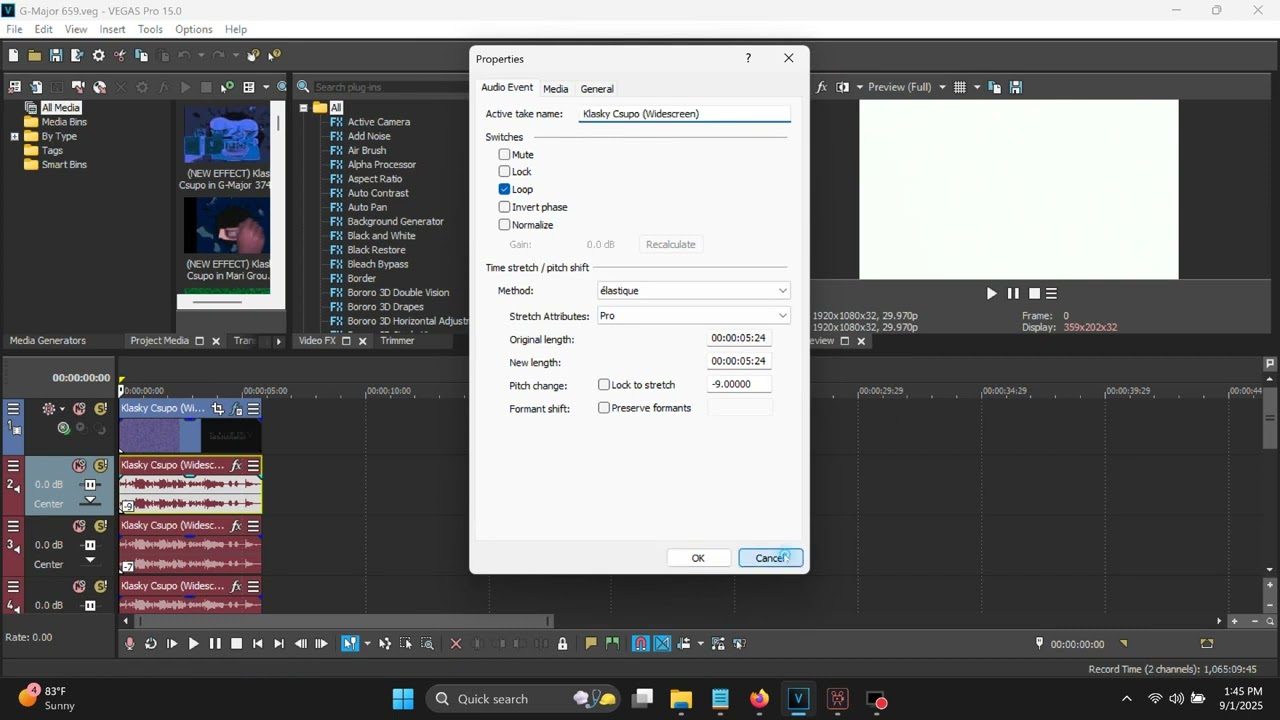Image resolution: width=1280 pixels, height=720 pixels.
Task: Check the Normalize option
Action: point(505,225)
